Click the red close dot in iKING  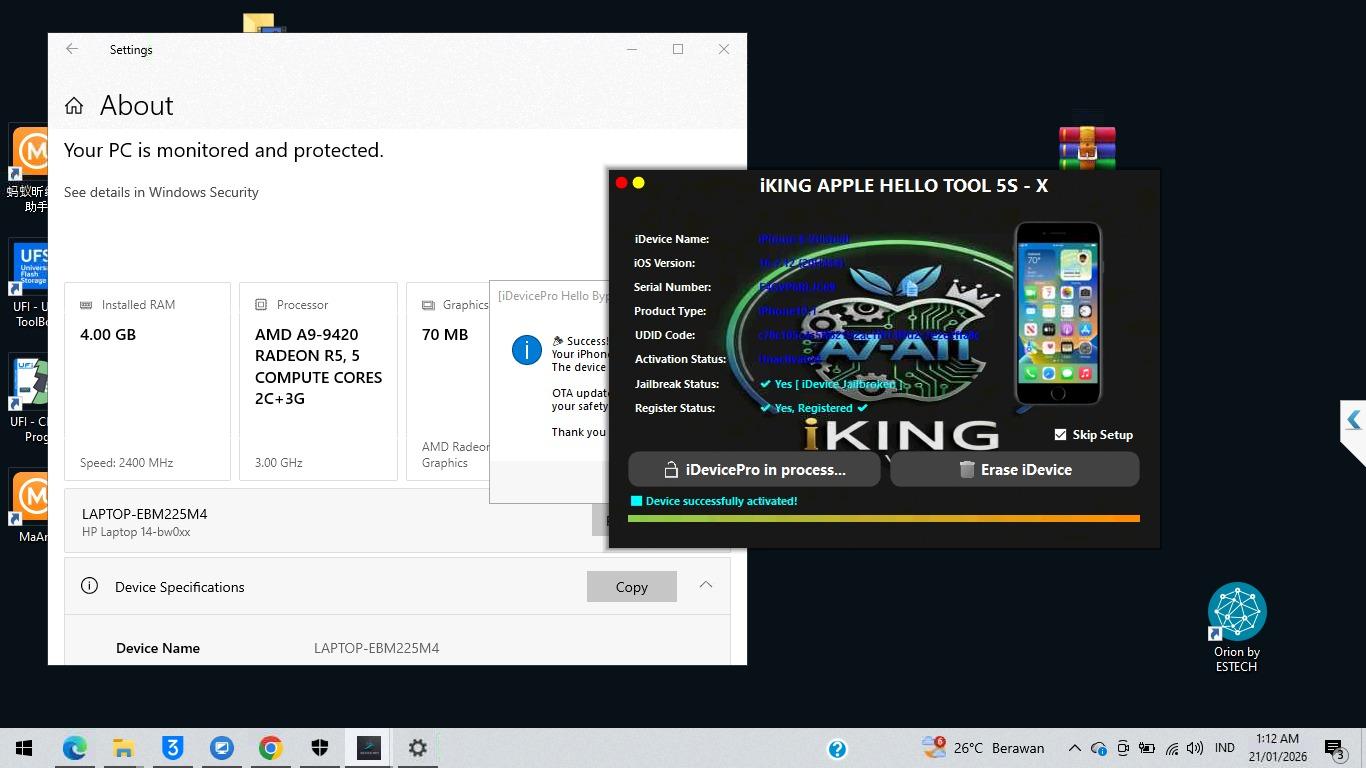click(x=621, y=183)
